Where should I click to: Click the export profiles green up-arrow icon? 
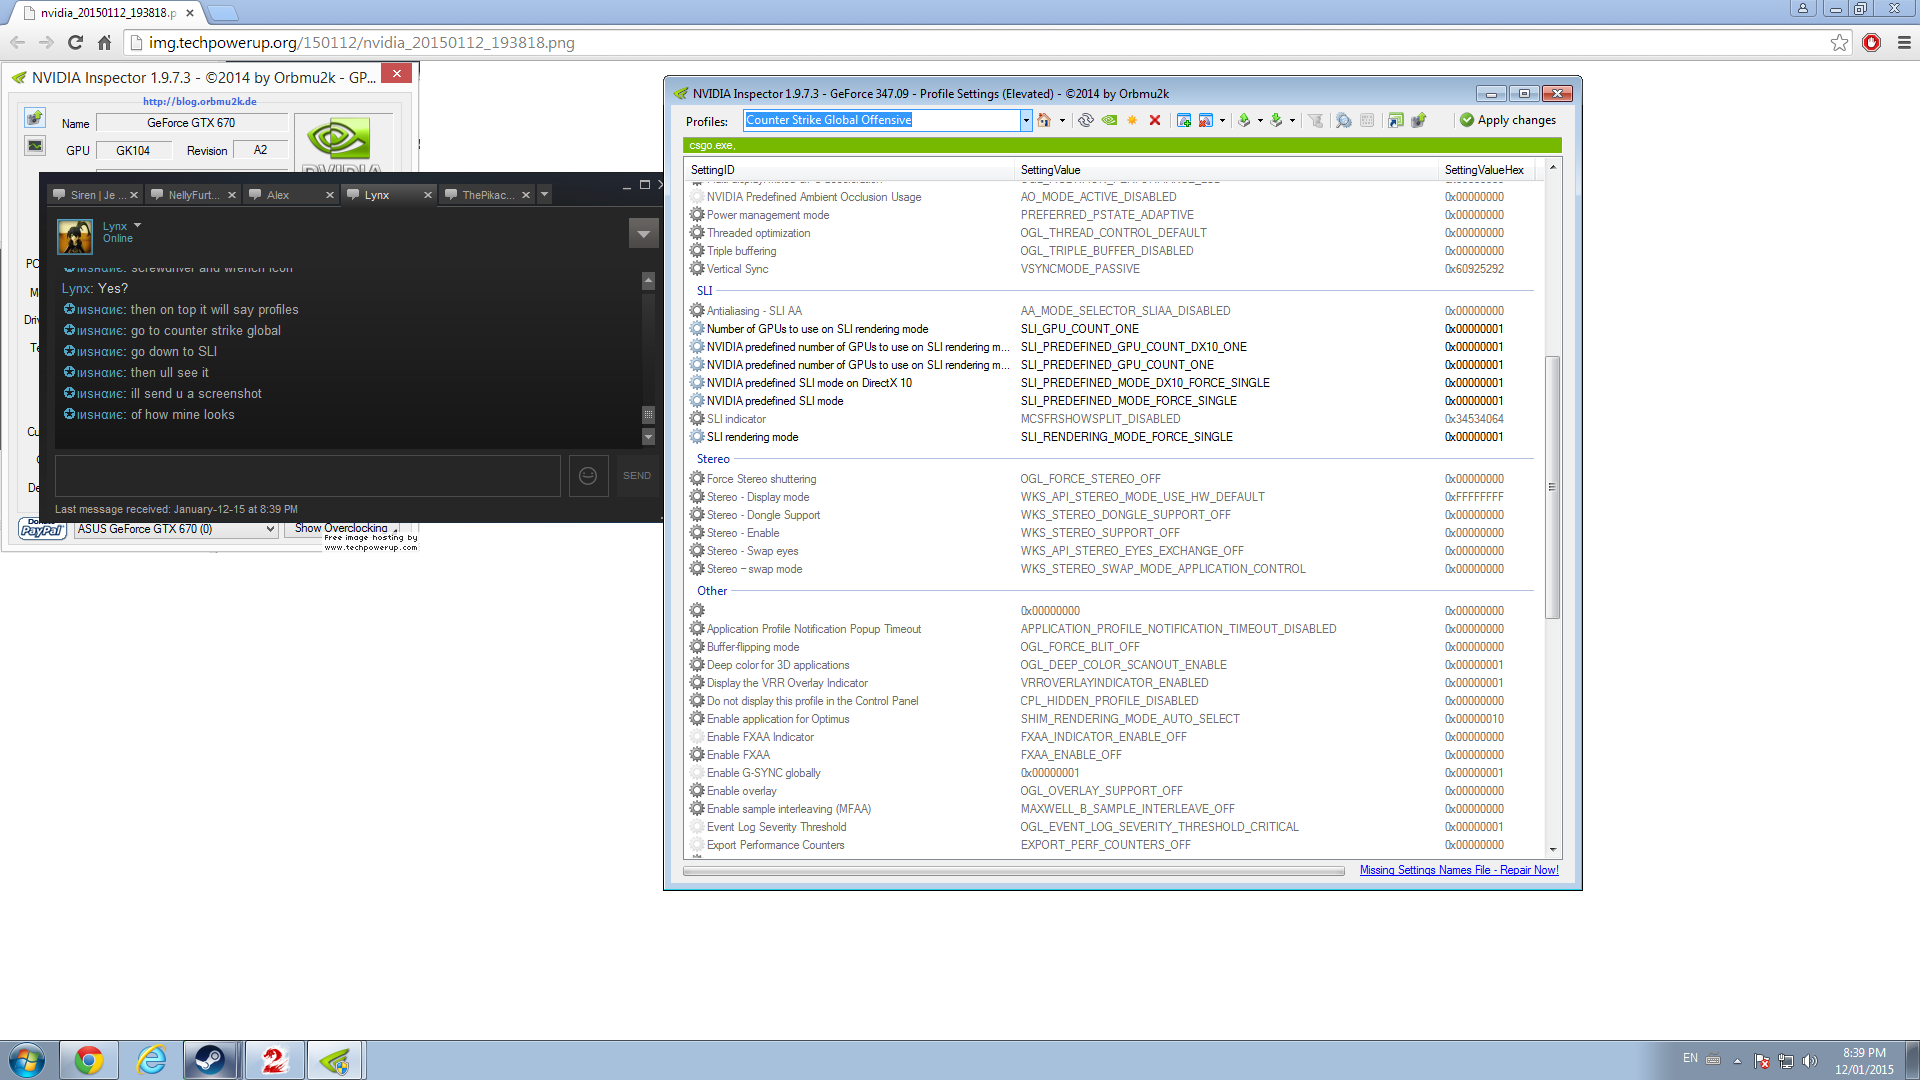1244,120
